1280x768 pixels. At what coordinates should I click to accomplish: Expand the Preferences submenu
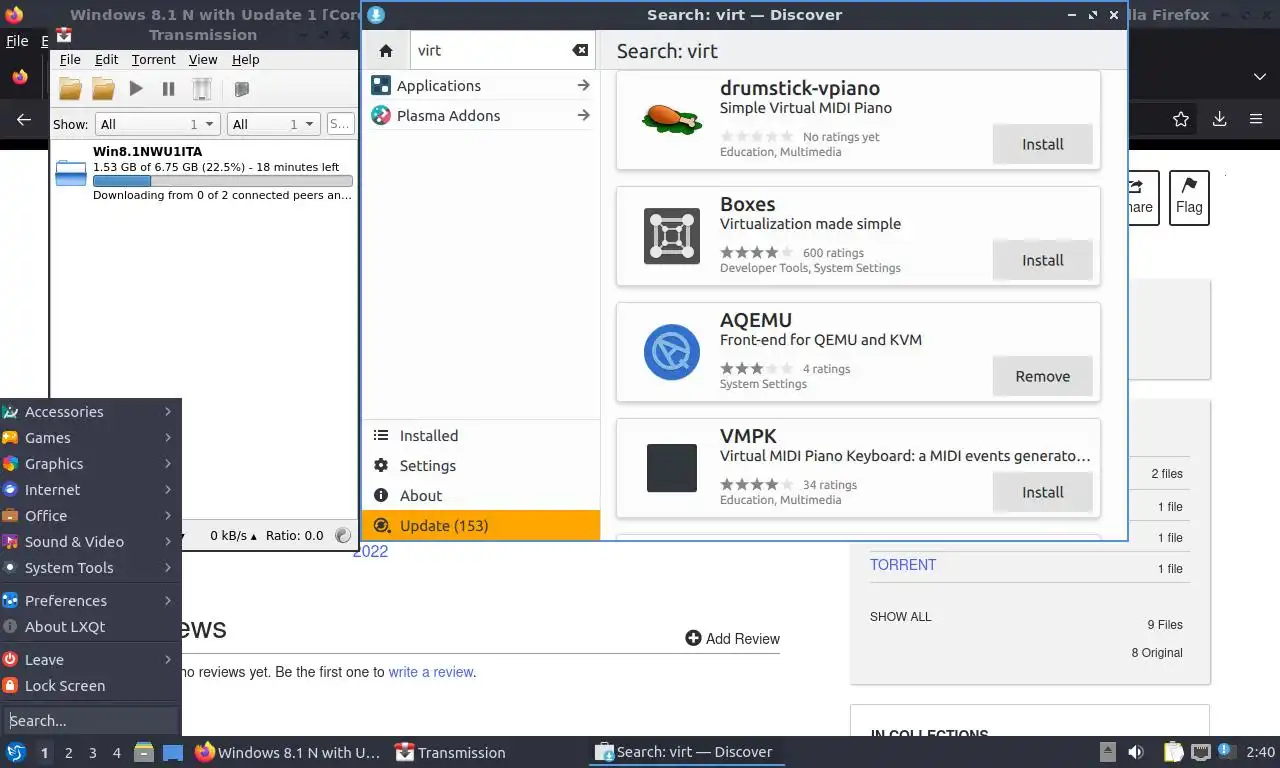[90, 601]
